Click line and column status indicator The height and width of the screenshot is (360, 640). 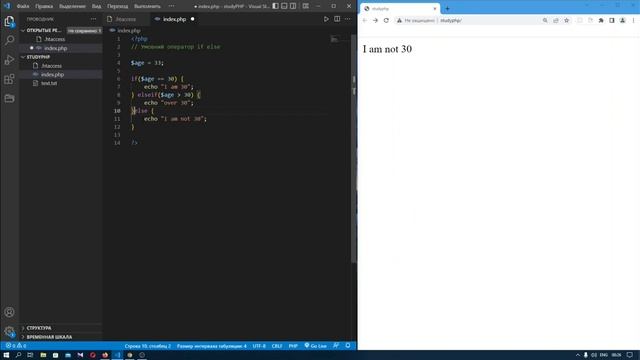point(148,346)
